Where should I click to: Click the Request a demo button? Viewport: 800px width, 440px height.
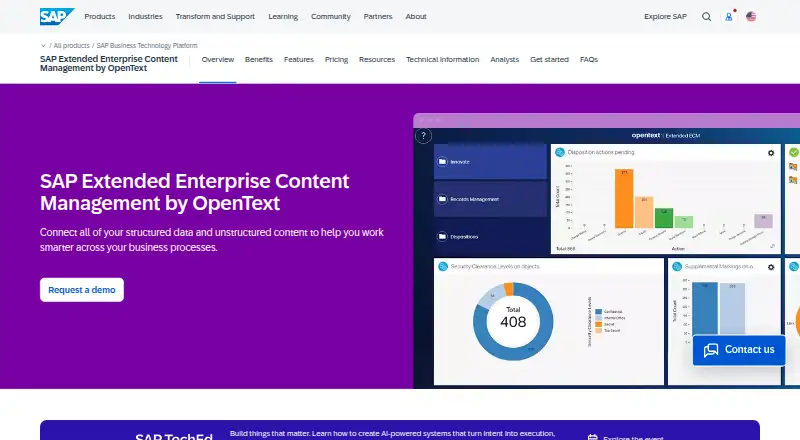pyautogui.click(x=82, y=289)
